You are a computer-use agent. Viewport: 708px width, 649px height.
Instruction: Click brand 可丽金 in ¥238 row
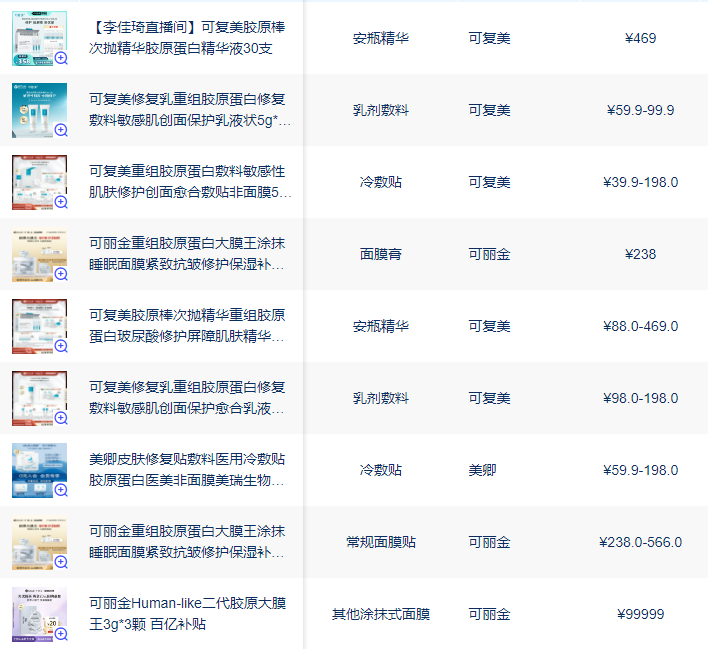[x=489, y=254]
